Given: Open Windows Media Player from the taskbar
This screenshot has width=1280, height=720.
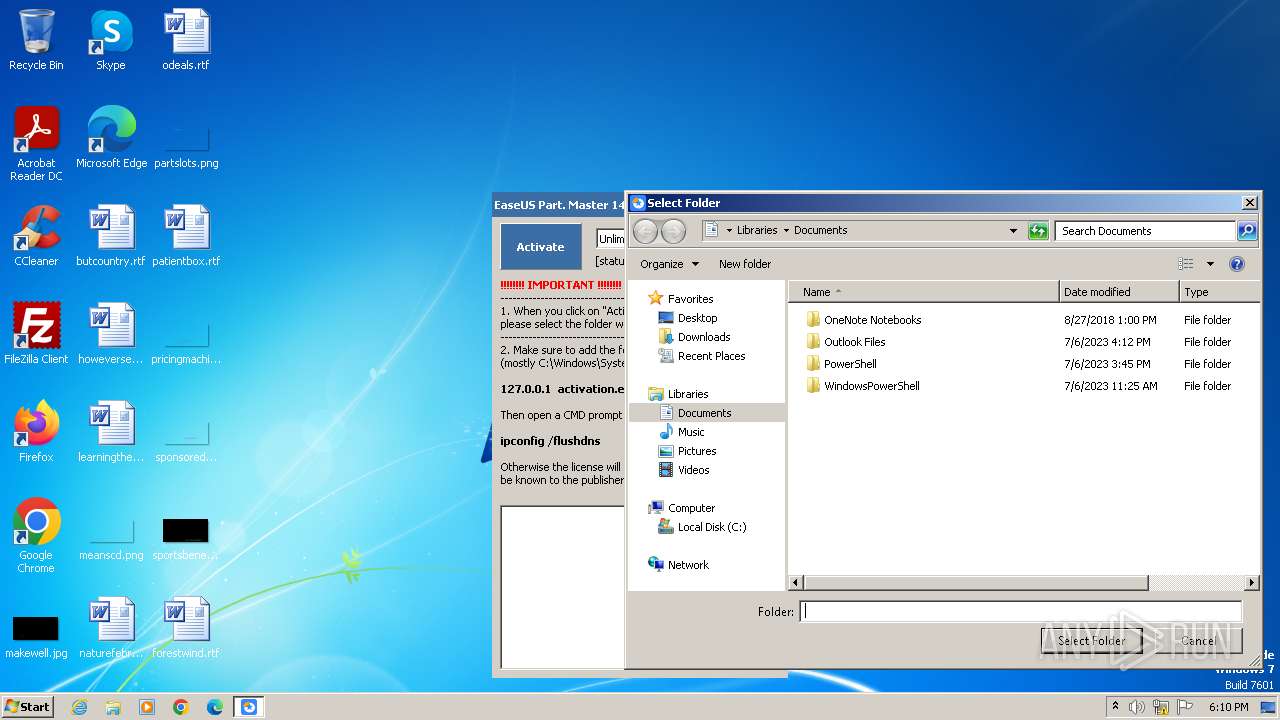Looking at the screenshot, I should click(x=147, y=707).
